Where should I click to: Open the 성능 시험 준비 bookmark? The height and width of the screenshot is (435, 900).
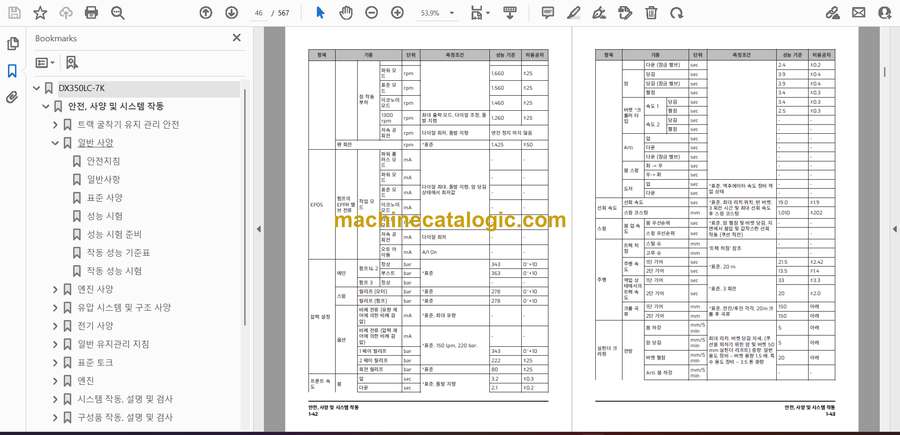click(x=114, y=235)
